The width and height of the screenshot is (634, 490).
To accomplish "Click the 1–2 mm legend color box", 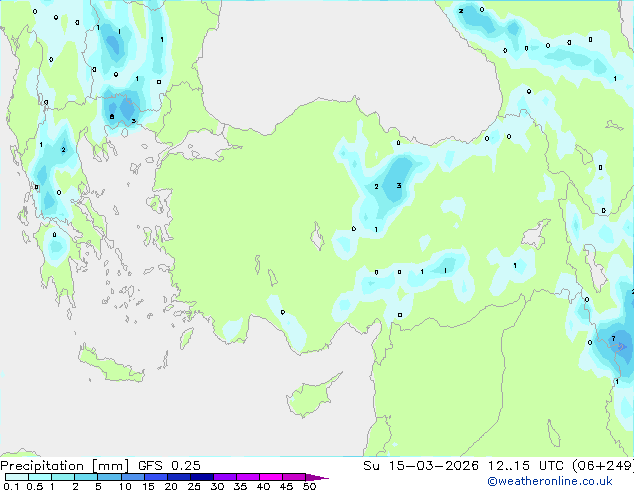I will click(63, 477).
